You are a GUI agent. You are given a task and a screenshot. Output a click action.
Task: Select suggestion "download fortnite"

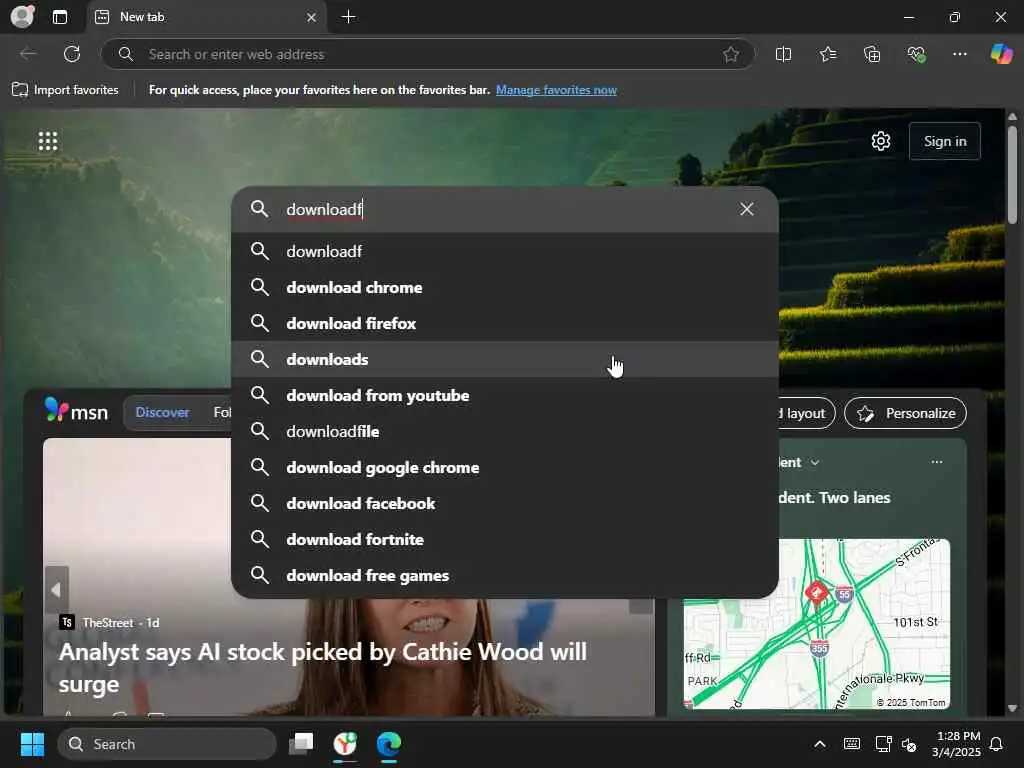pos(505,539)
